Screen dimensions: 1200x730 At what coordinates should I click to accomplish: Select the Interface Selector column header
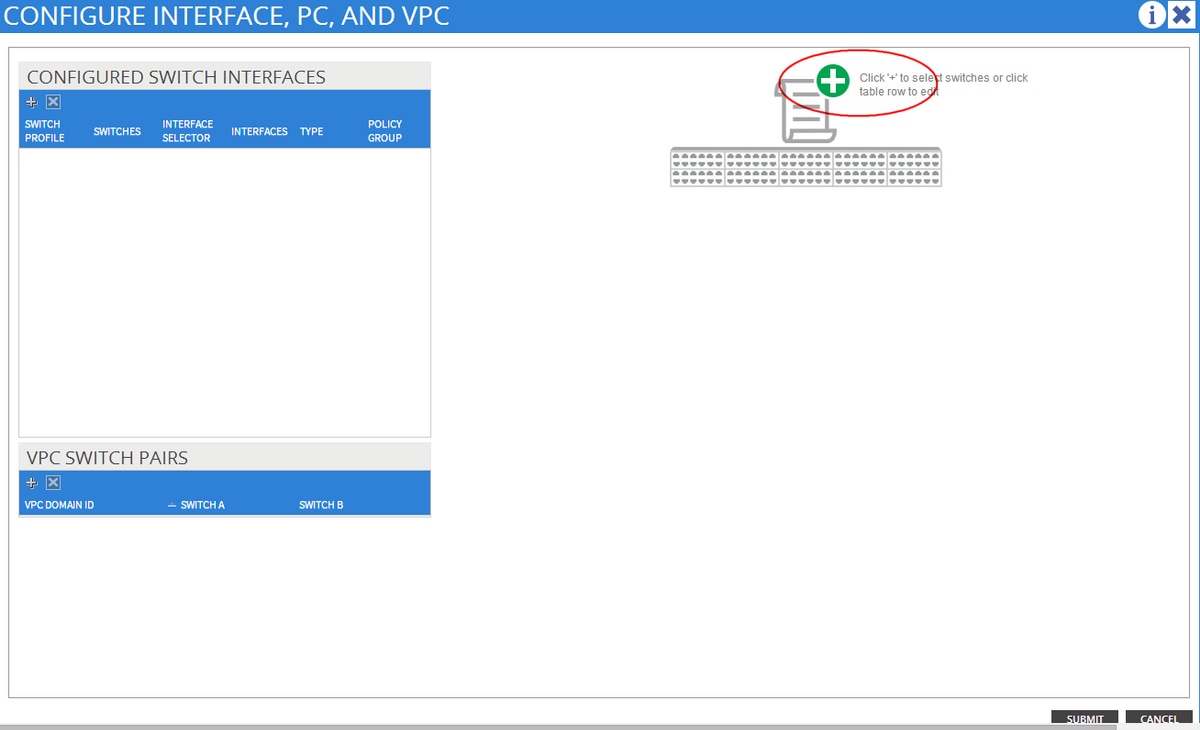[187, 131]
